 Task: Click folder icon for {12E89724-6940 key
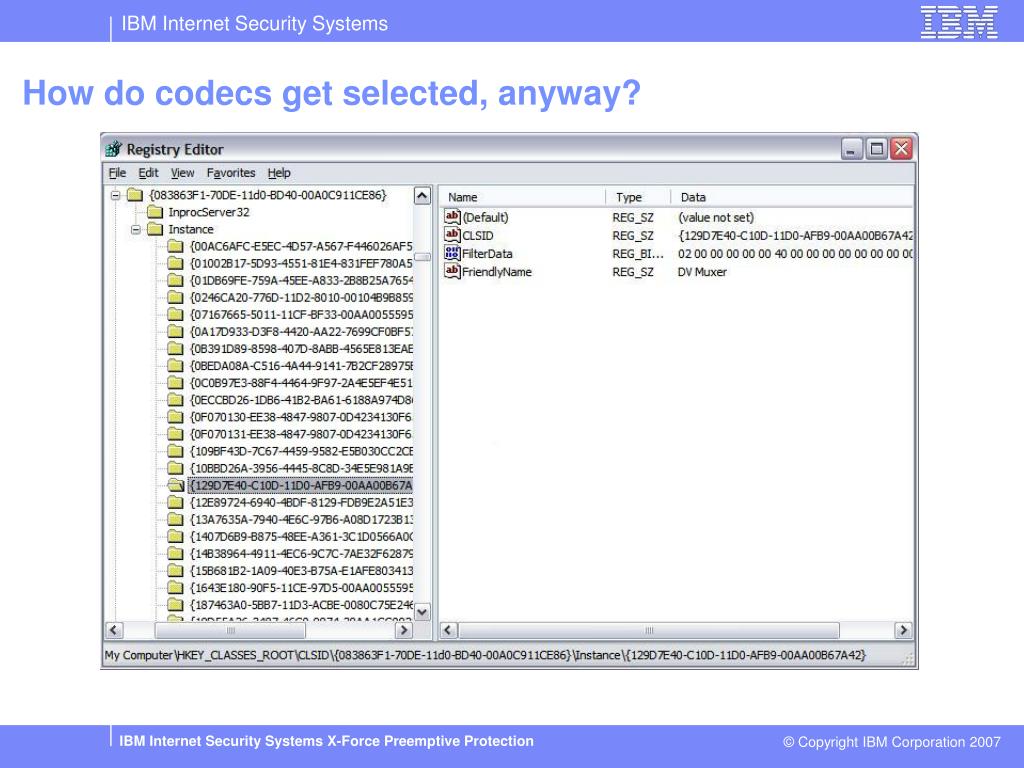pyautogui.click(x=175, y=502)
